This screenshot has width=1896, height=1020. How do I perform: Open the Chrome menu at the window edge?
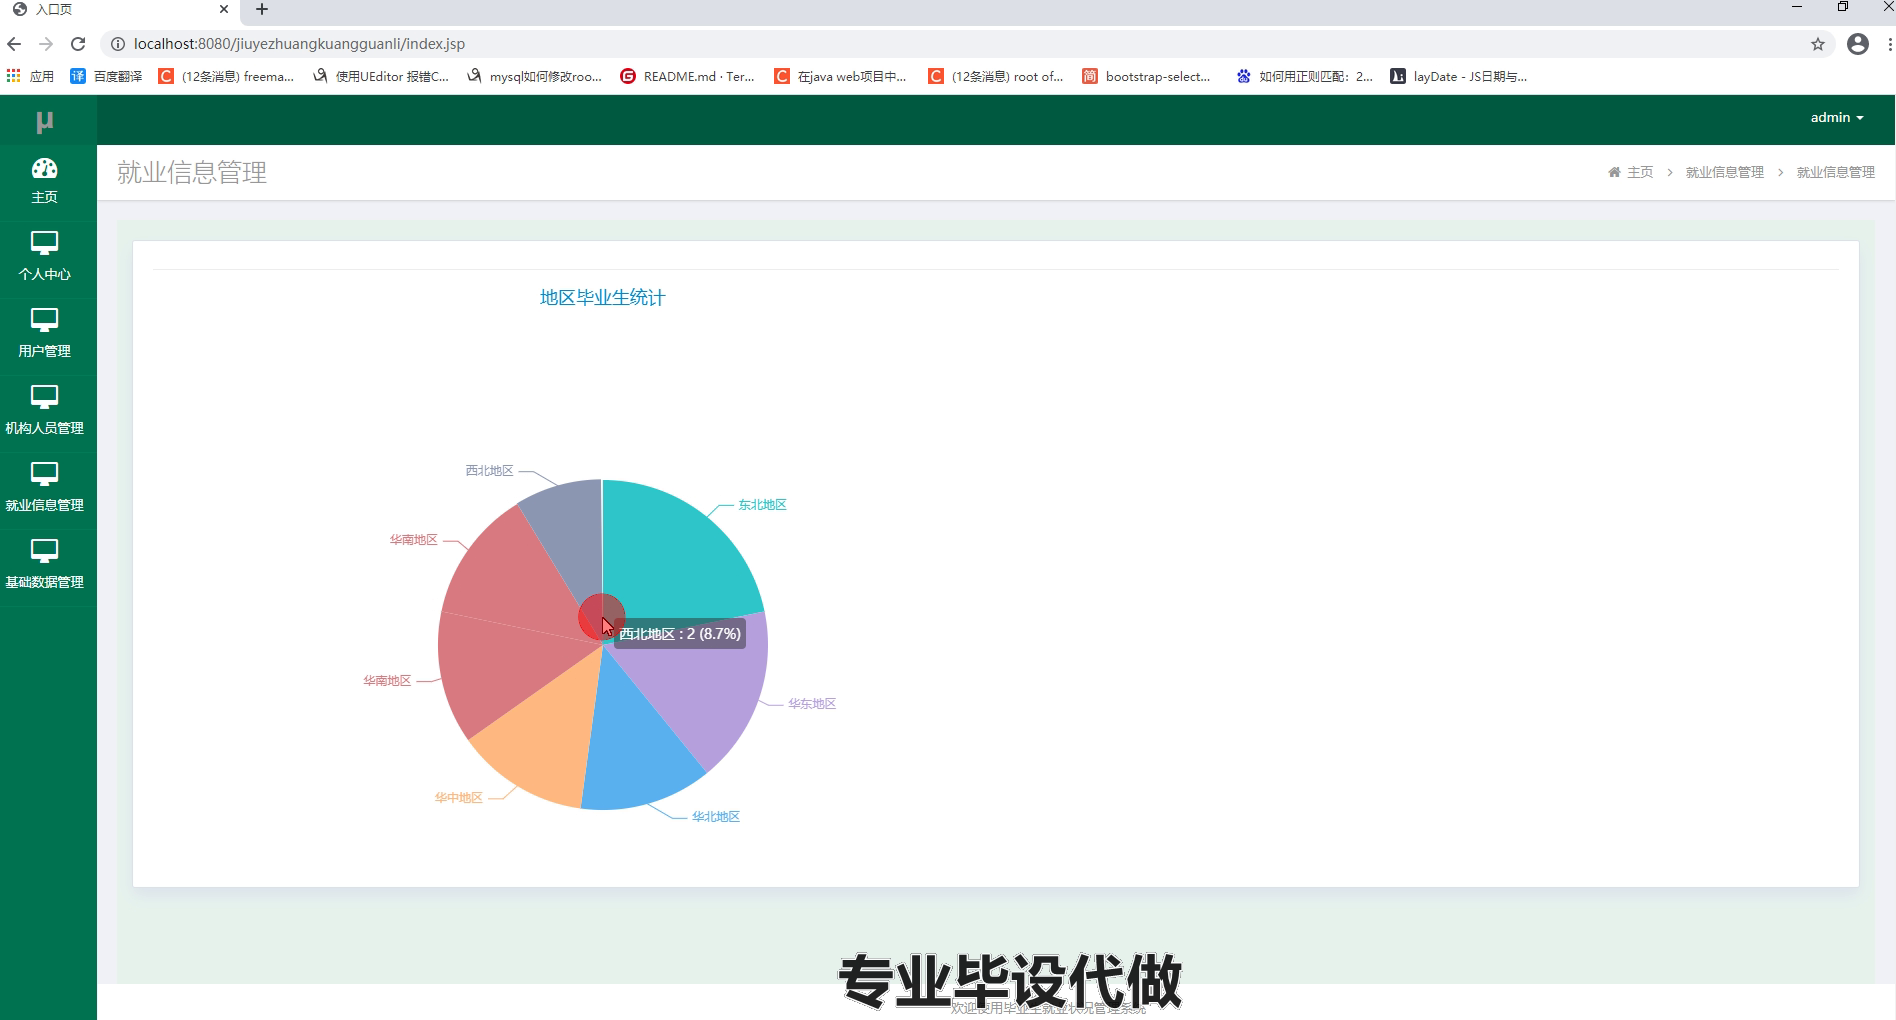[1889, 44]
